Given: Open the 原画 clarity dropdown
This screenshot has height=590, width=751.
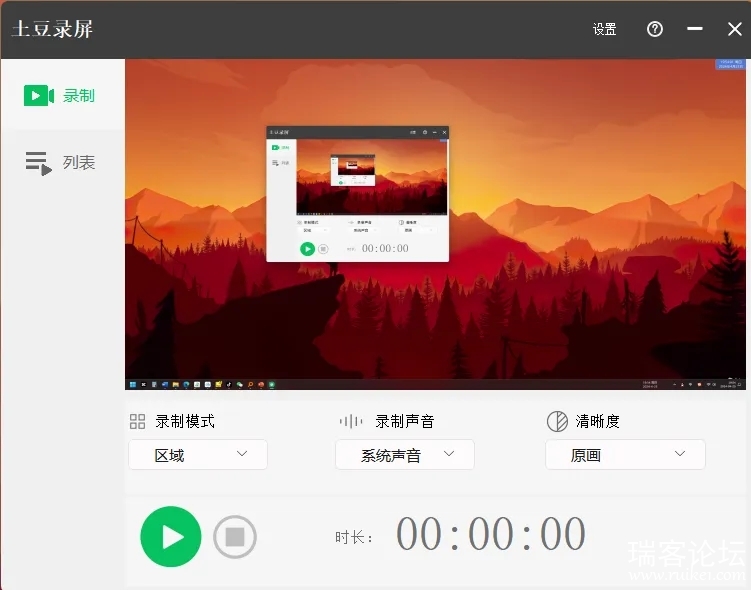Looking at the screenshot, I should click(x=625, y=454).
